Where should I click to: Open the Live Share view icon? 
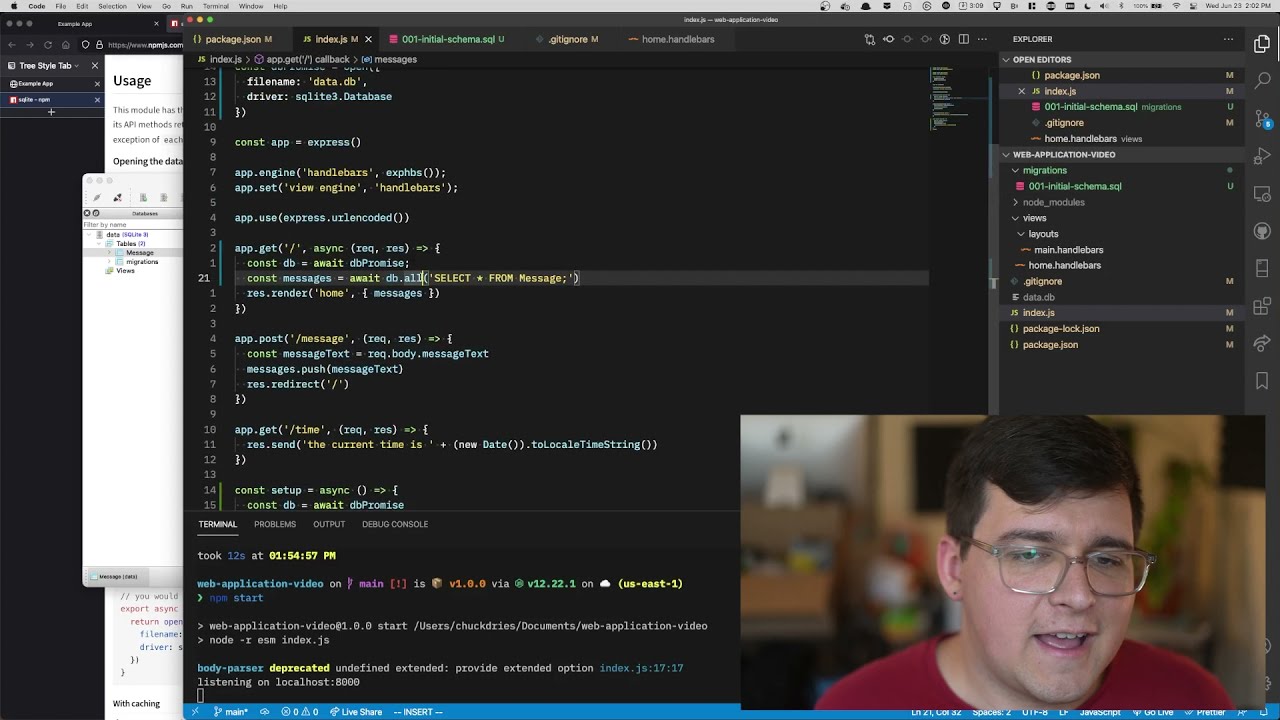(1262, 343)
